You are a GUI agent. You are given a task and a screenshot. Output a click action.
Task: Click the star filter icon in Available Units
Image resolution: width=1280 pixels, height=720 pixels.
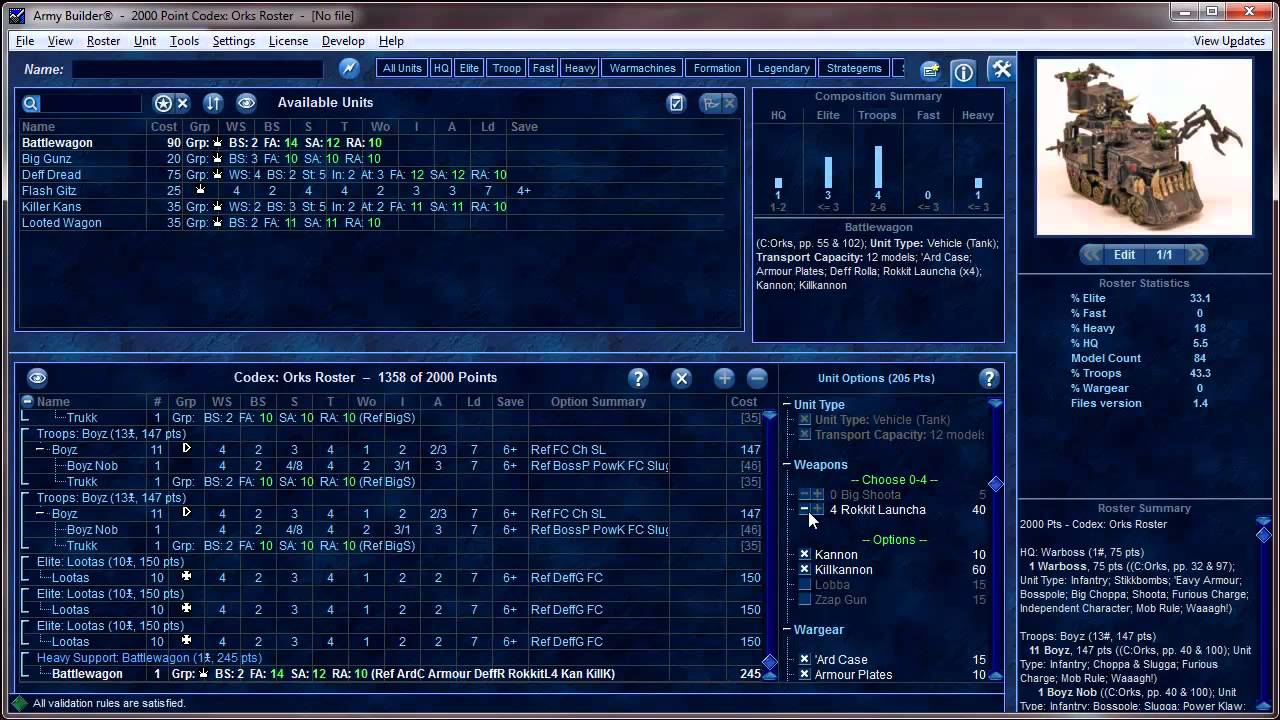click(163, 103)
